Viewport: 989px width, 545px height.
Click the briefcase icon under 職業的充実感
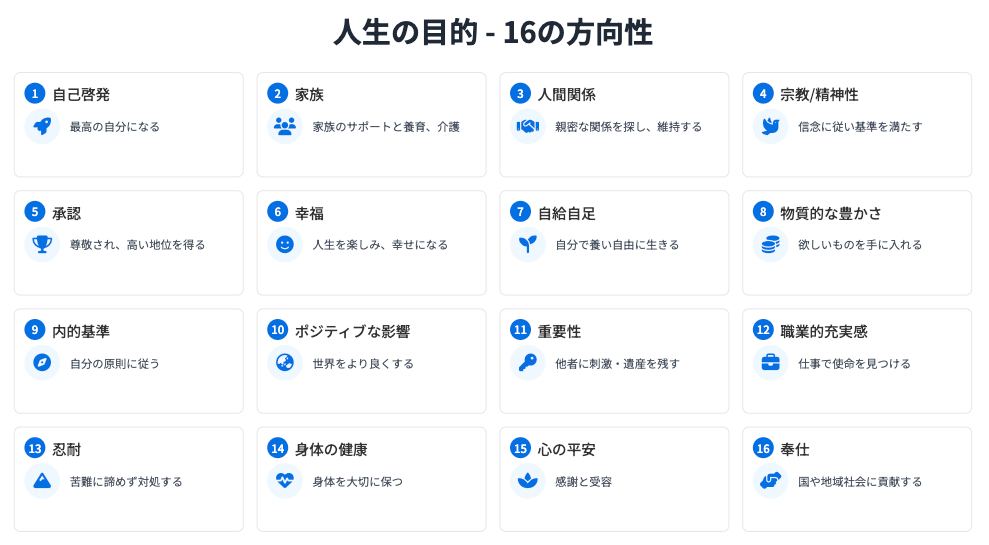[771, 363]
